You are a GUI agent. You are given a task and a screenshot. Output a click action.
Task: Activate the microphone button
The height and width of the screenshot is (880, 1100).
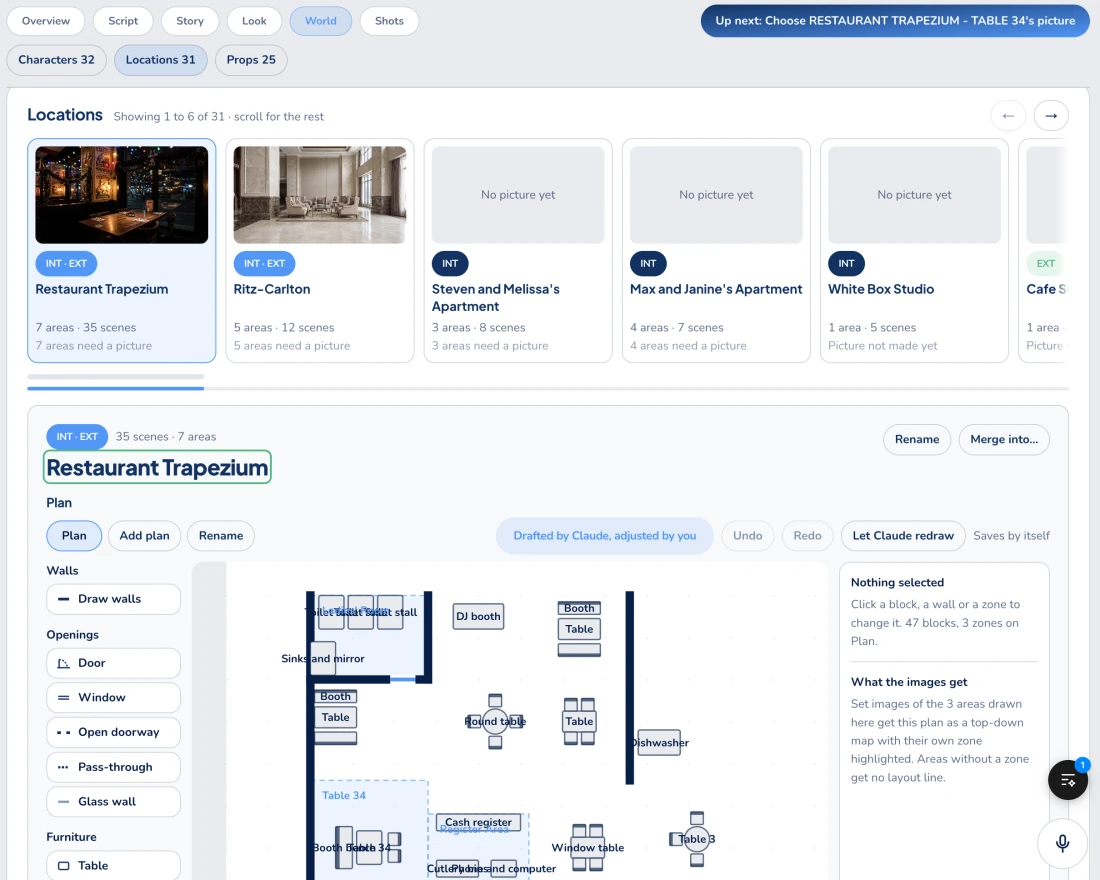(1063, 843)
